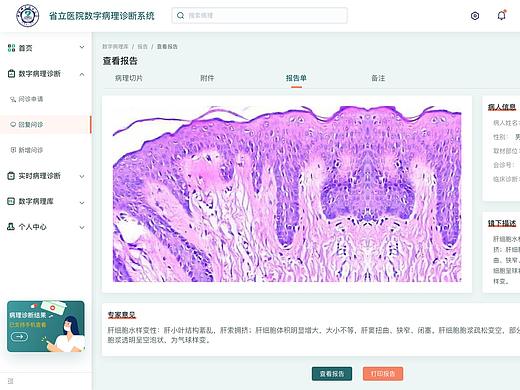Click the system title 省立医院数字病理诊断系统
The height and width of the screenshot is (390, 520).
click(102, 16)
